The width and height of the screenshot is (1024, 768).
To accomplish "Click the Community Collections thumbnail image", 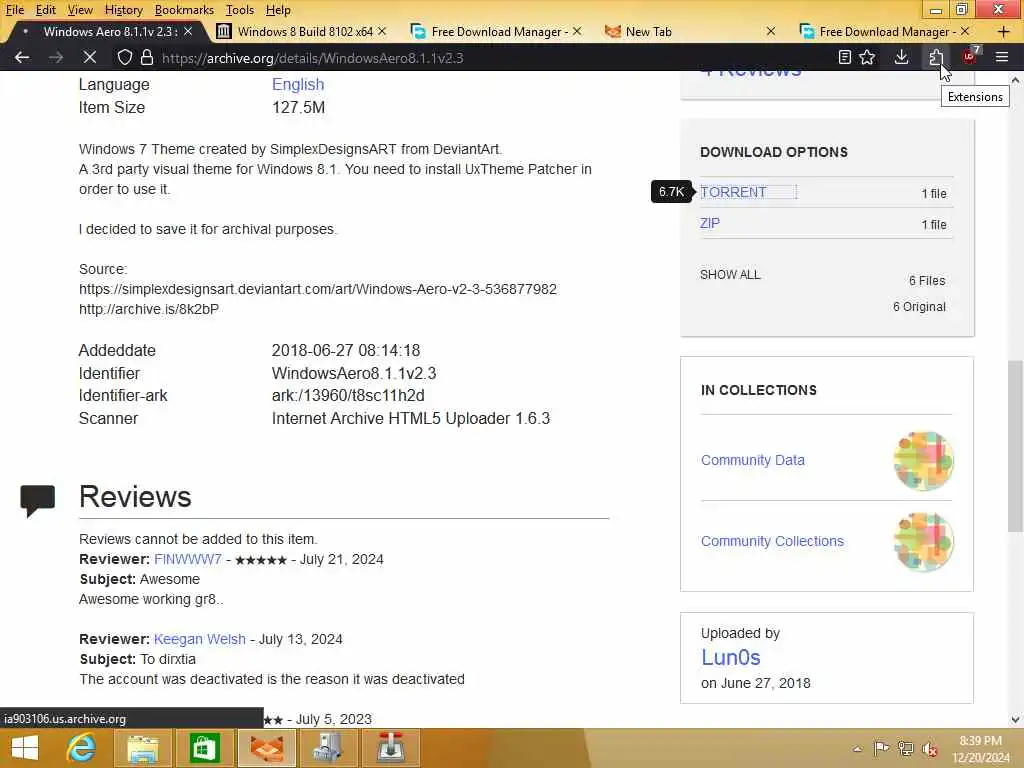I will (x=923, y=541).
